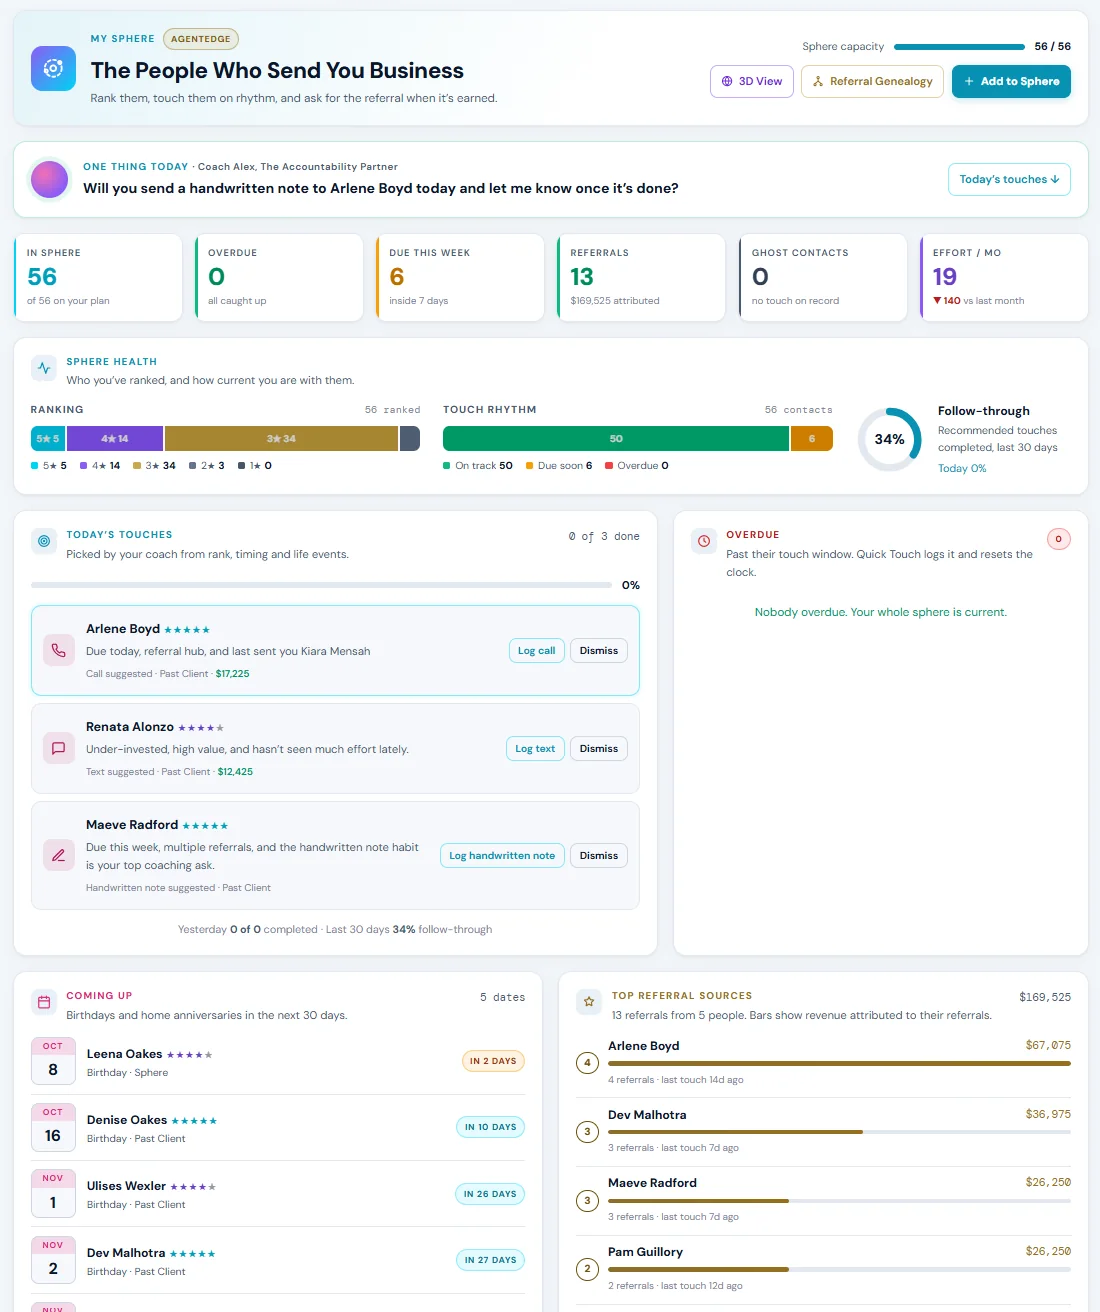Click the phone icon beside Arlene Boyd

(x=58, y=650)
